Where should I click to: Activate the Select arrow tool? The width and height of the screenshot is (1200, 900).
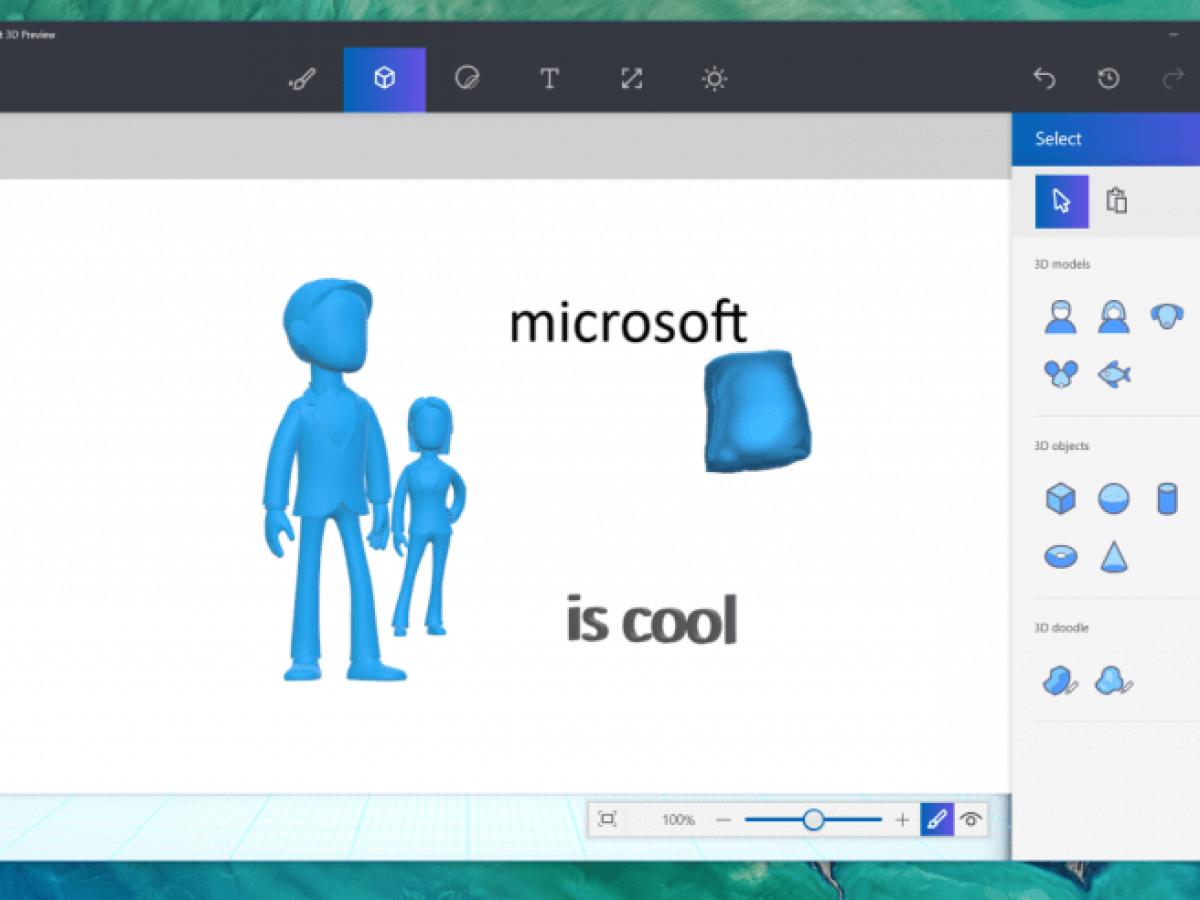point(1061,201)
